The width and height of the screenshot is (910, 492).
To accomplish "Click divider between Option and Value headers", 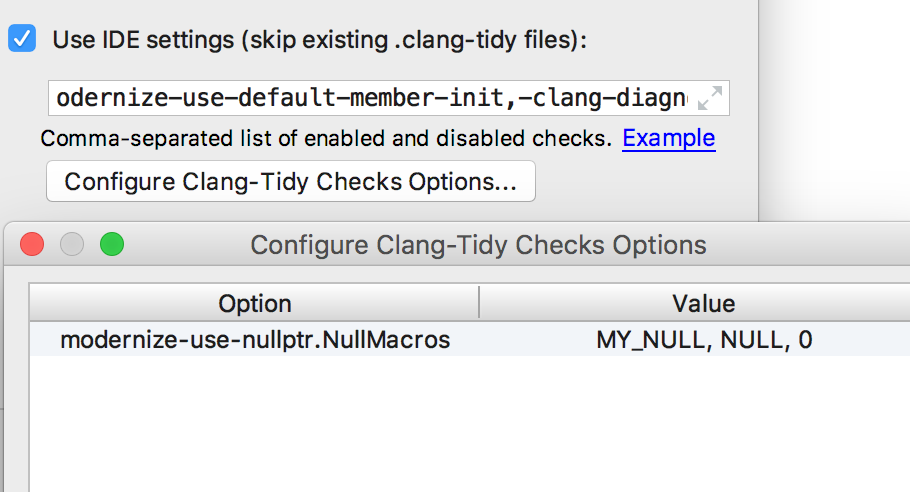I will (x=479, y=302).
